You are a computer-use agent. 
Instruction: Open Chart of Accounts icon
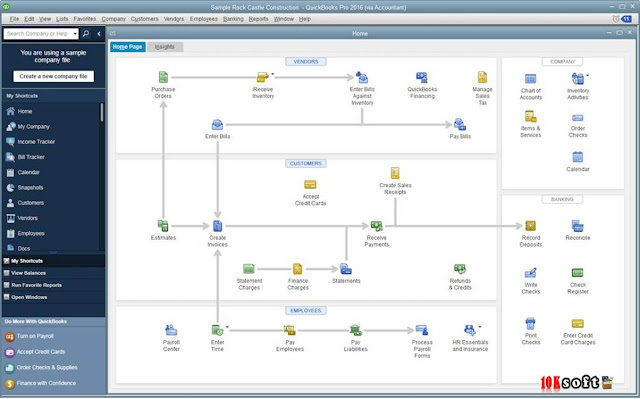tap(530, 79)
